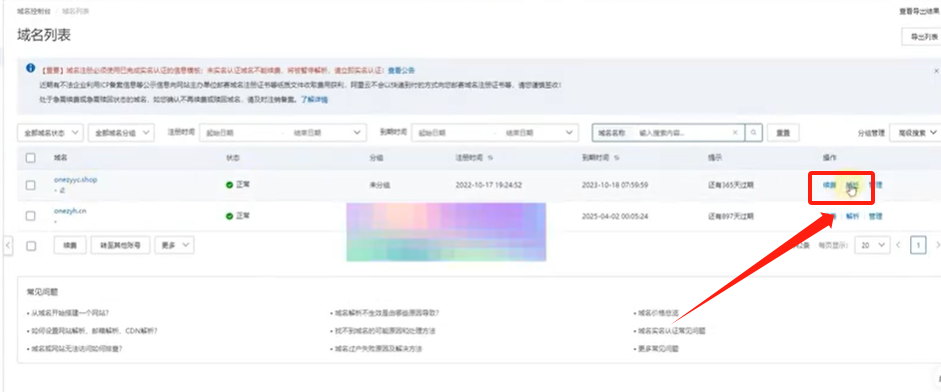Focus the domain search input field
Image resolution: width=941 pixels, height=392 pixels.
coord(683,133)
